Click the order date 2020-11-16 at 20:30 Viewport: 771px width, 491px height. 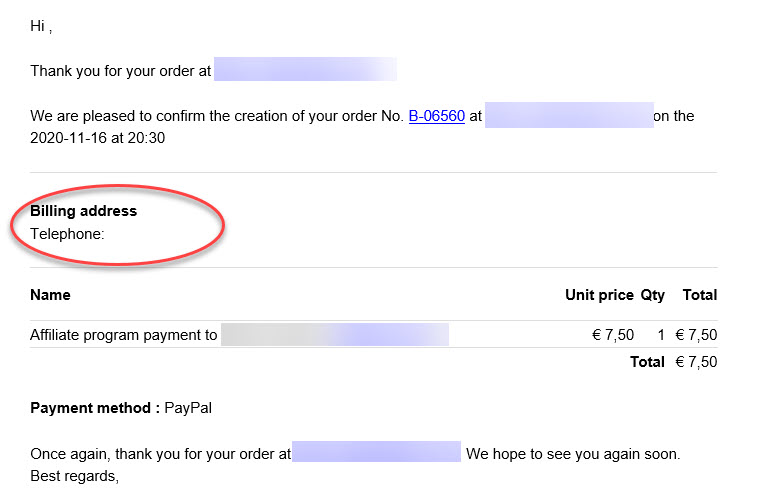tap(97, 138)
